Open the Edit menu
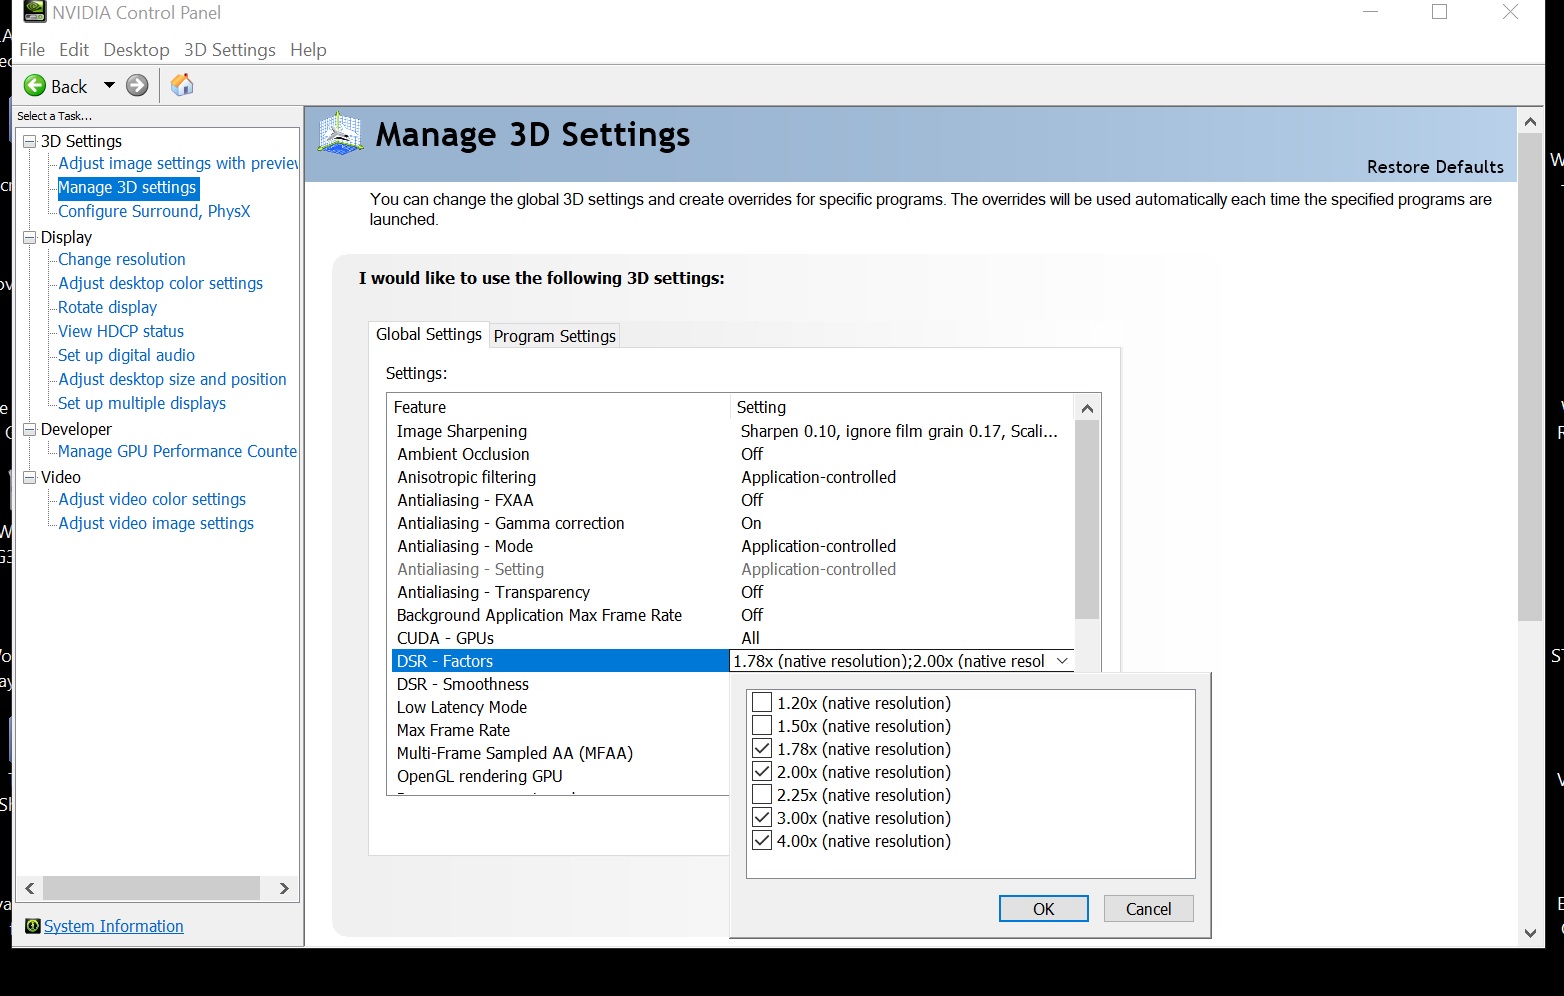This screenshot has width=1564, height=996. (74, 50)
